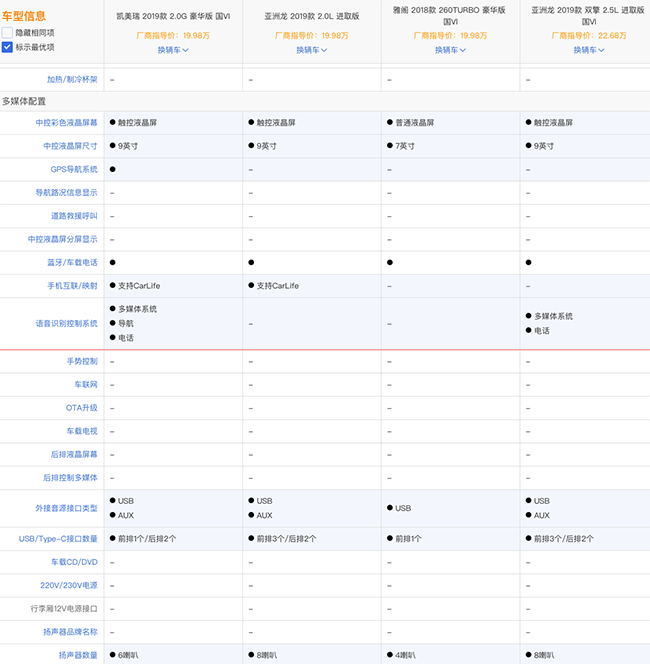Open 换辆车 dropdown under 凯美瑞 2019款
The image size is (650, 664).
tap(173, 50)
